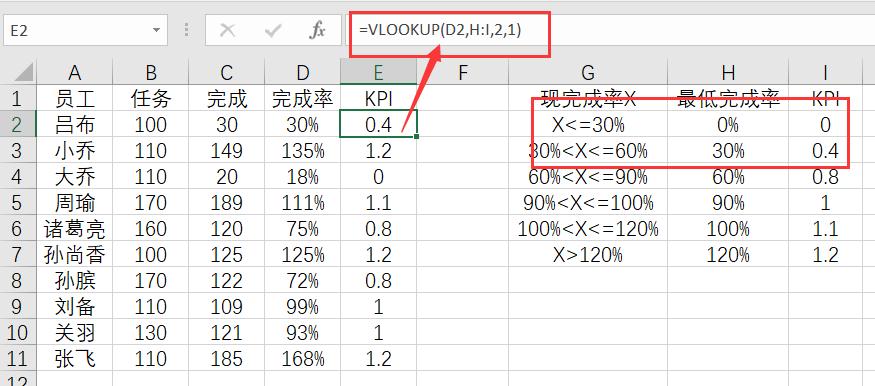This screenshot has height=386, width=875.
Task: Click the 完成 header cell in C1
Action: 227,98
